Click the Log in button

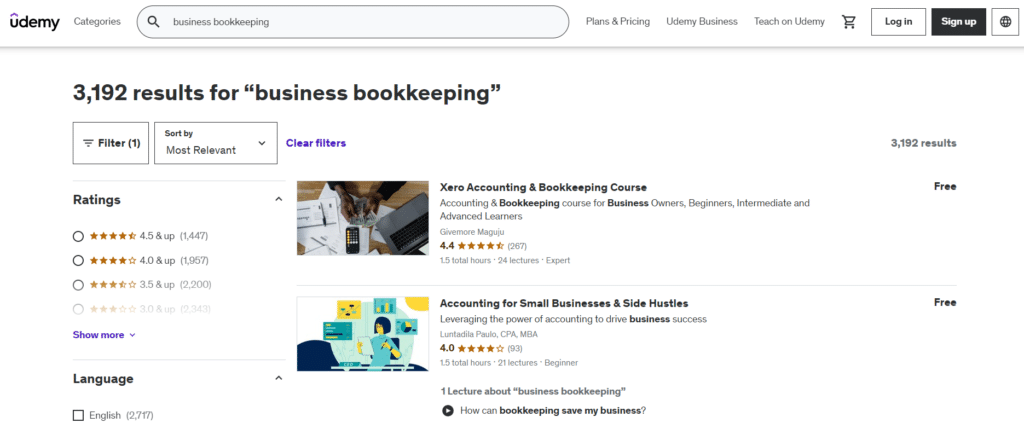coord(899,22)
